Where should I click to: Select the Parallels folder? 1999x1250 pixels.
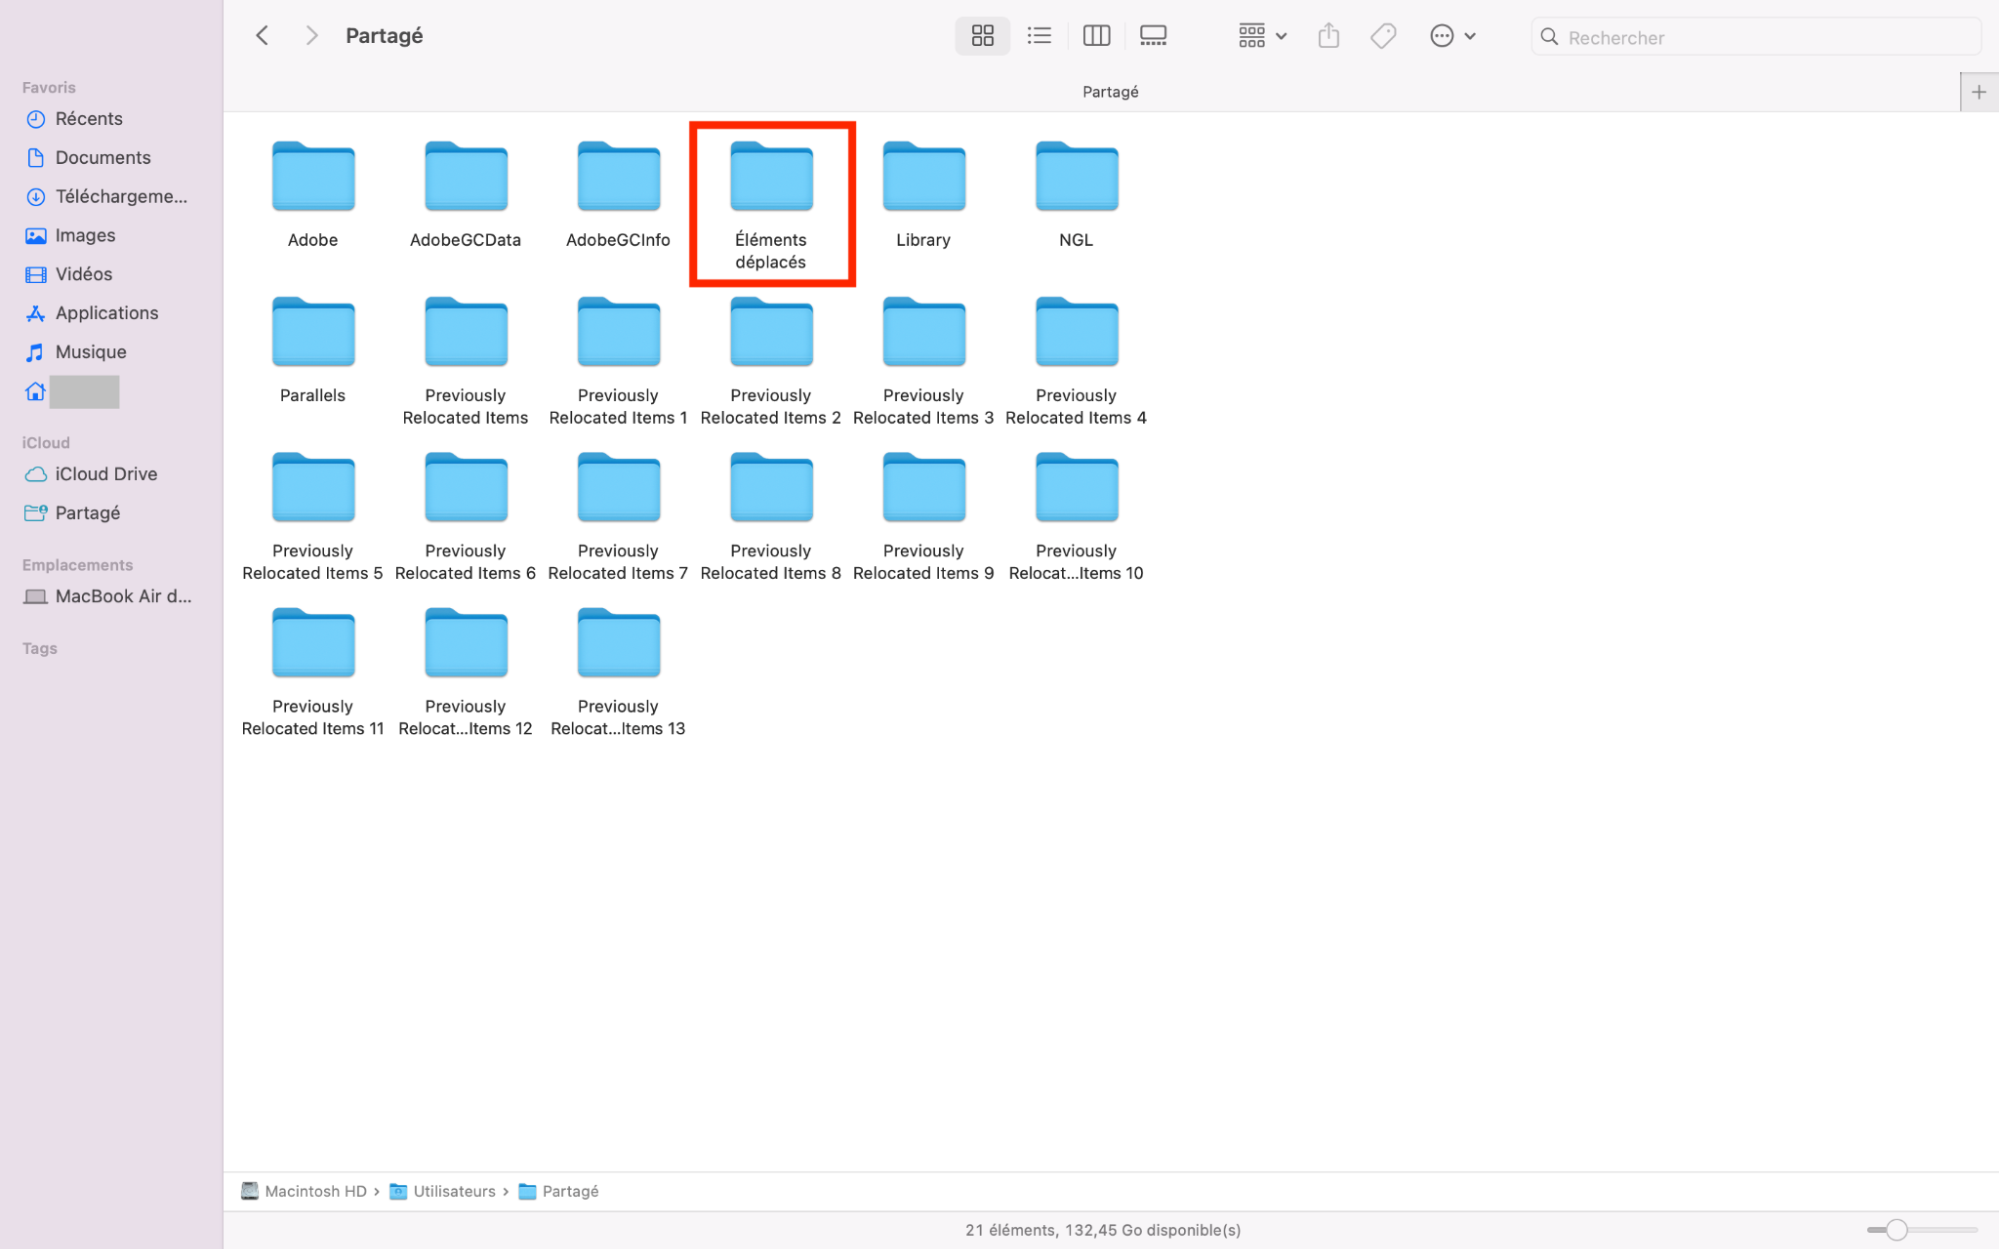pyautogui.click(x=313, y=351)
